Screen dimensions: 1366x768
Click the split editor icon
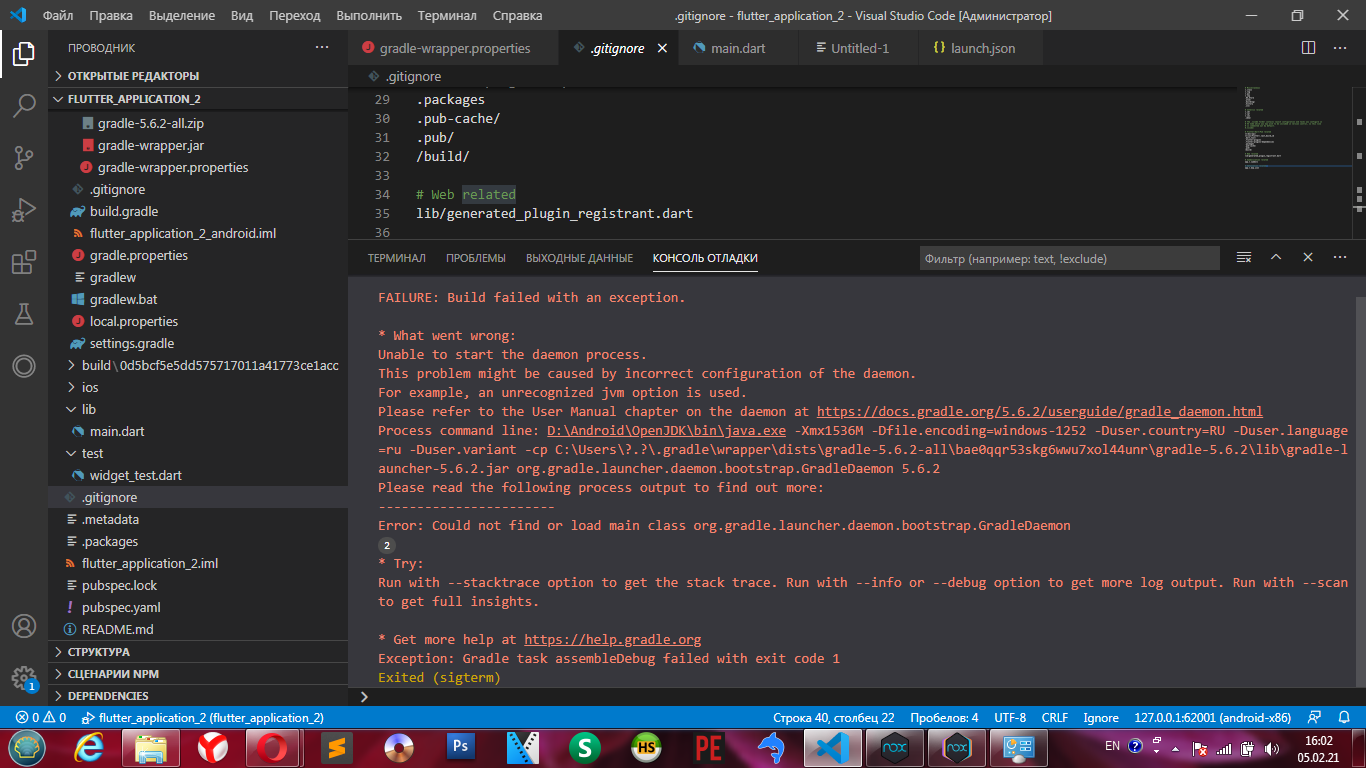tap(1308, 48)
